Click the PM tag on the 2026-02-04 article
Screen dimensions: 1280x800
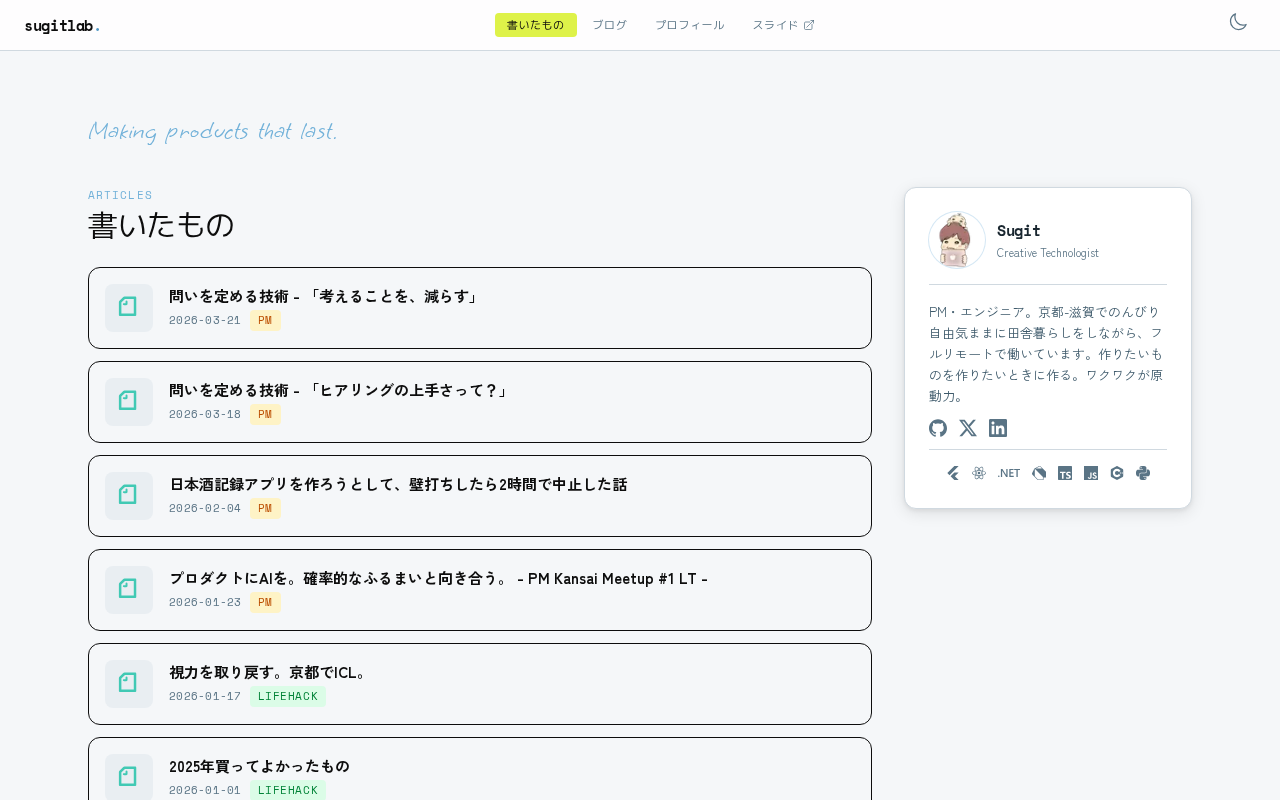265,508
